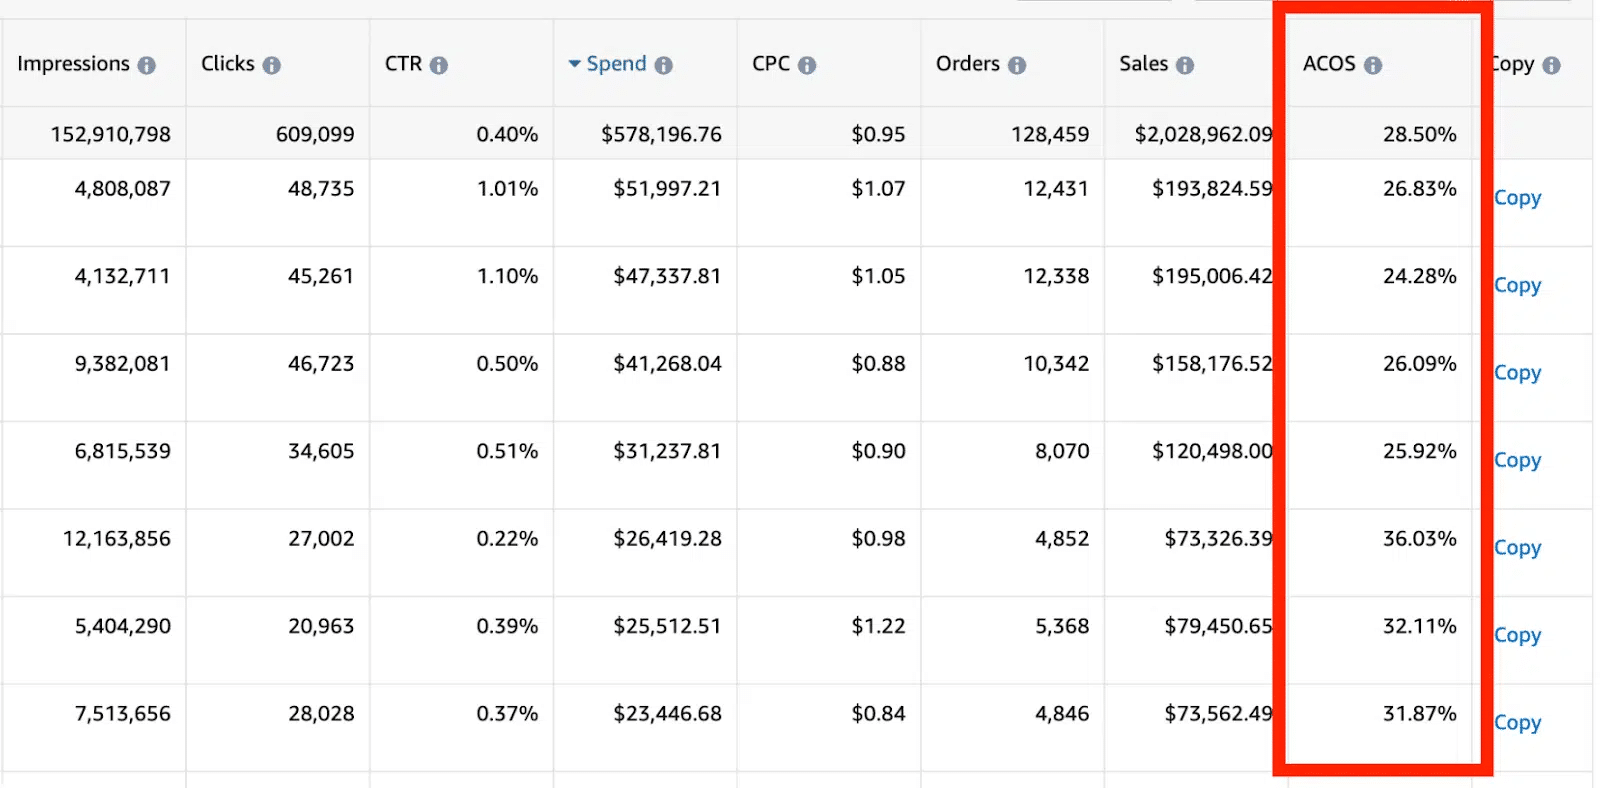The height and width of the screenshot is (788, 1600).
Task: Toggle the Spend sort arrow
Action: pyautogui.click(x=575, y=64)
